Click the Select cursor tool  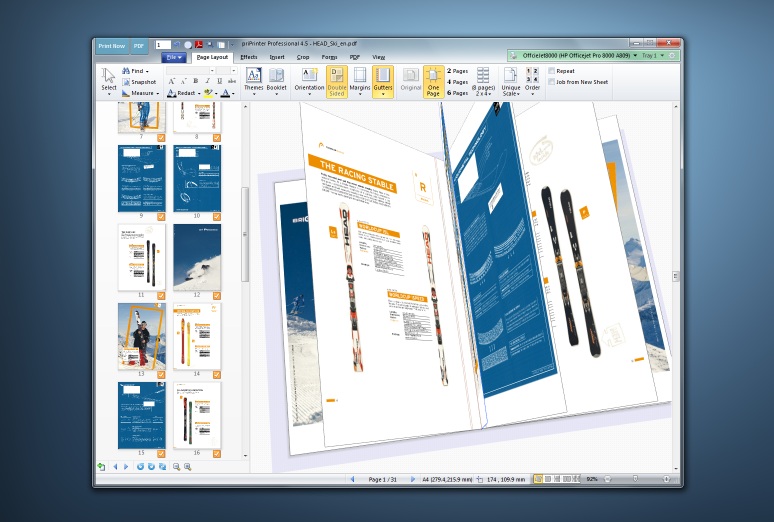click(x=109, y=80)
